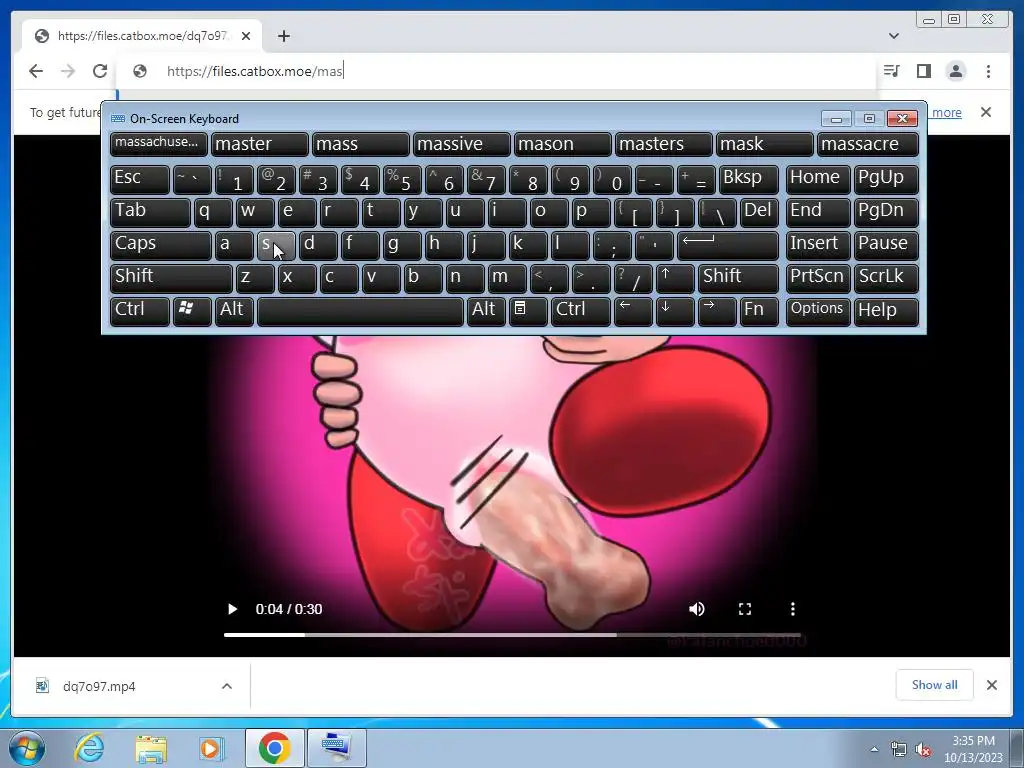Toggle the right Ctrl key
Image resolution: width=1024 pixels, height=768 pixels.
(581, 311)
